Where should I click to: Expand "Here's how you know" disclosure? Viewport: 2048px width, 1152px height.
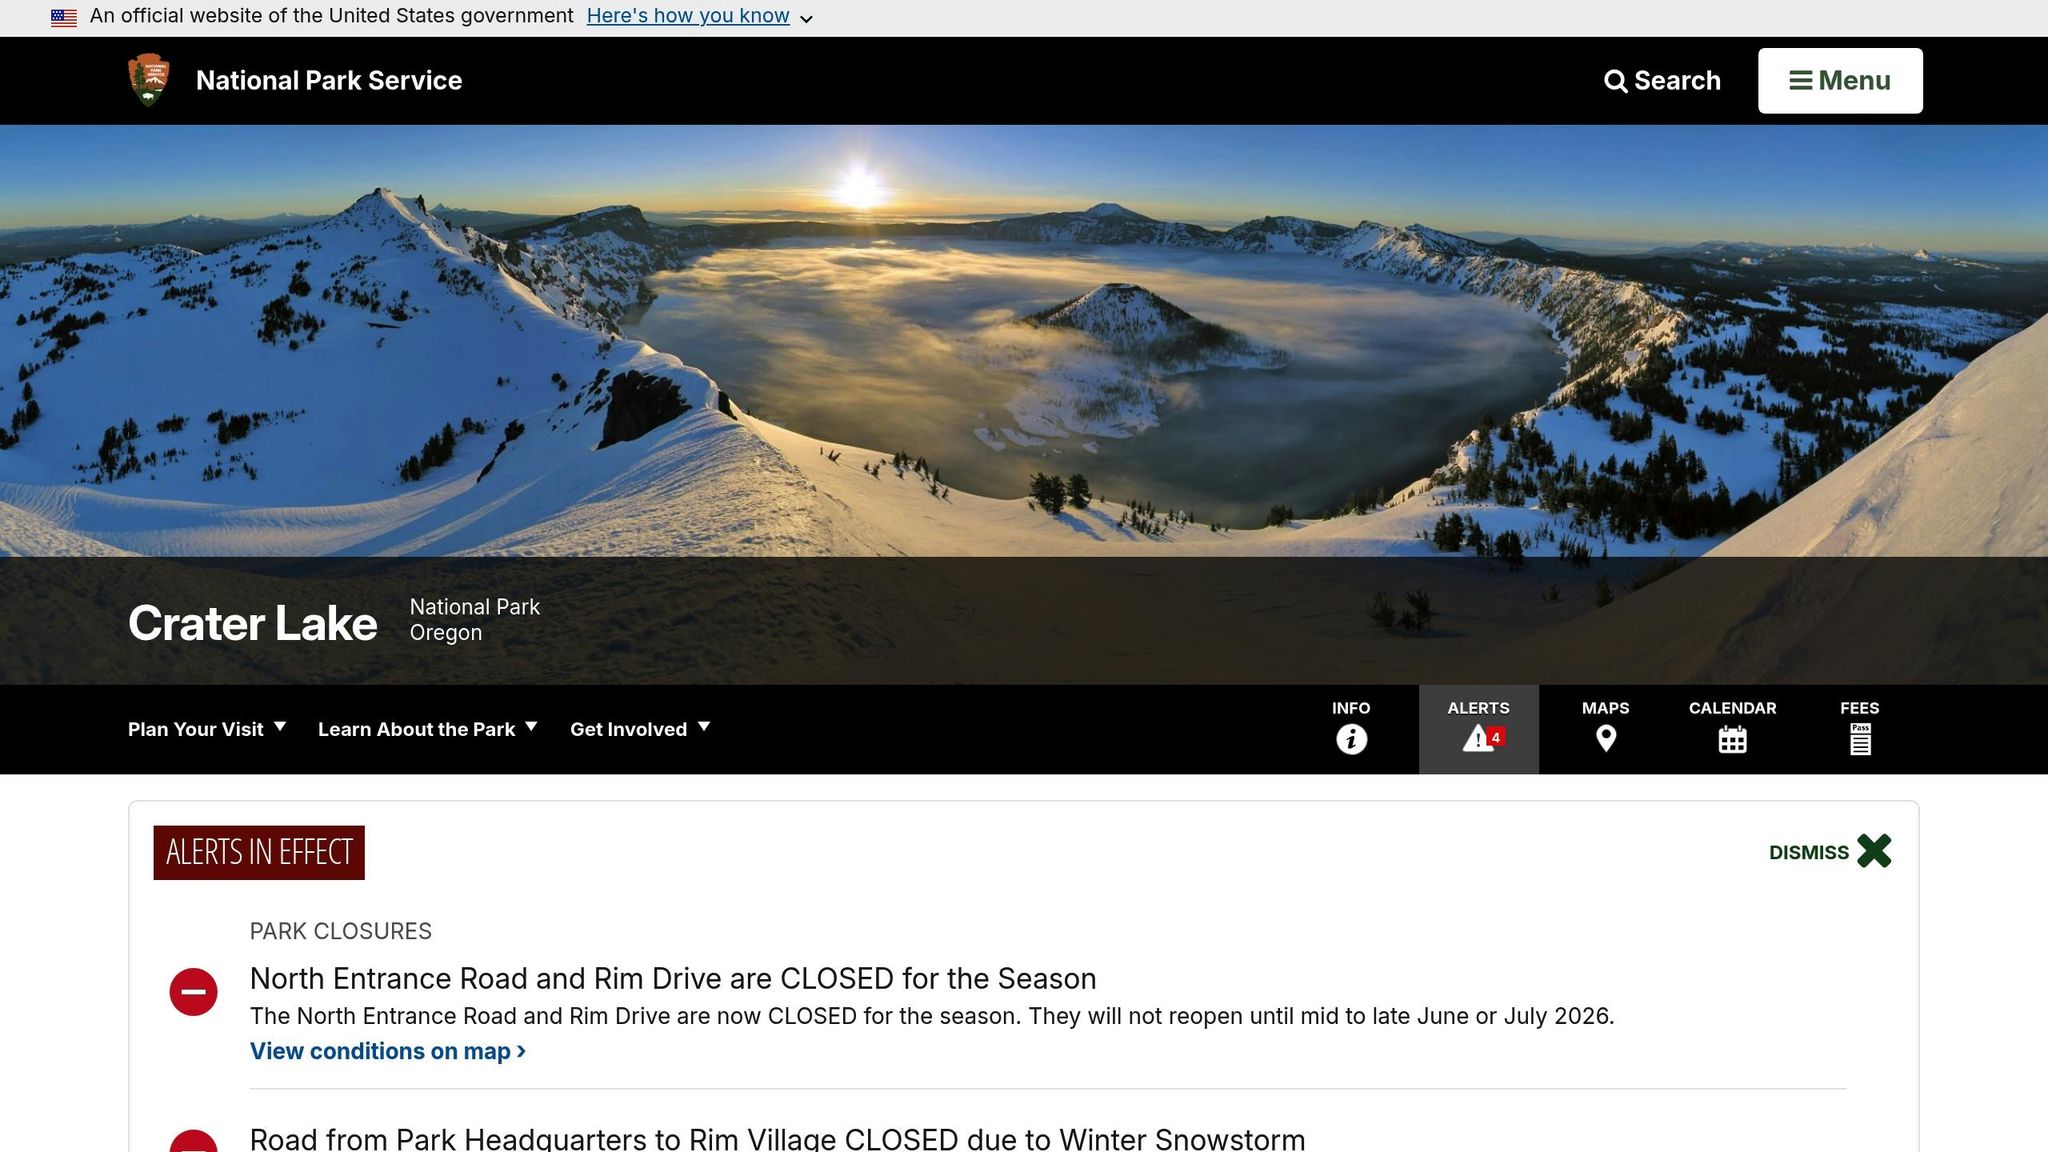click(699, 16)
